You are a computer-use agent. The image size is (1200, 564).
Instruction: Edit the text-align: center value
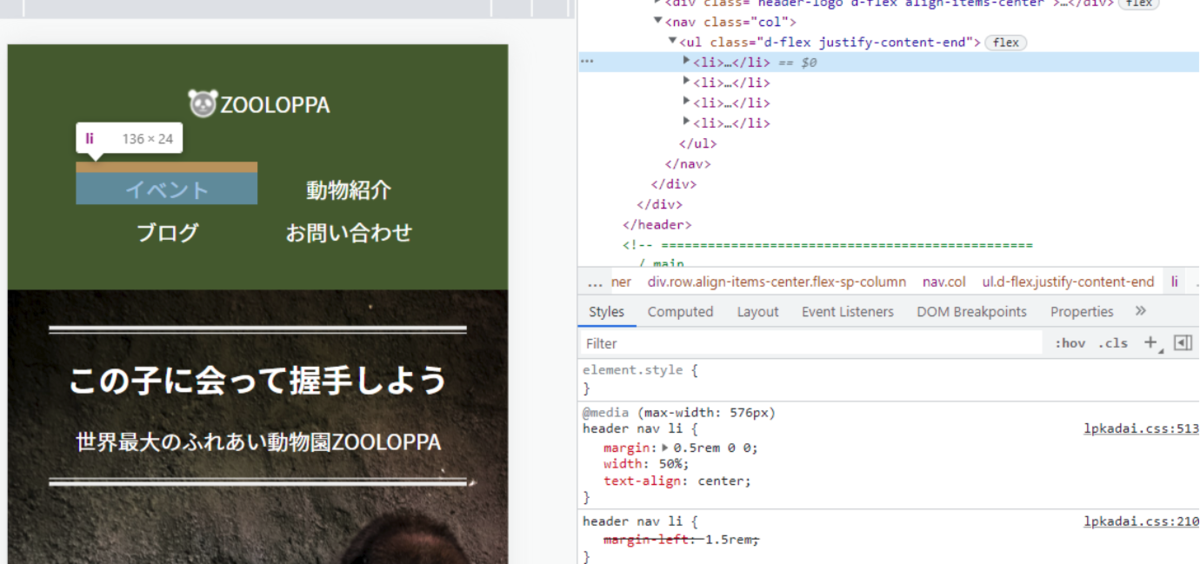pos(721,481)
